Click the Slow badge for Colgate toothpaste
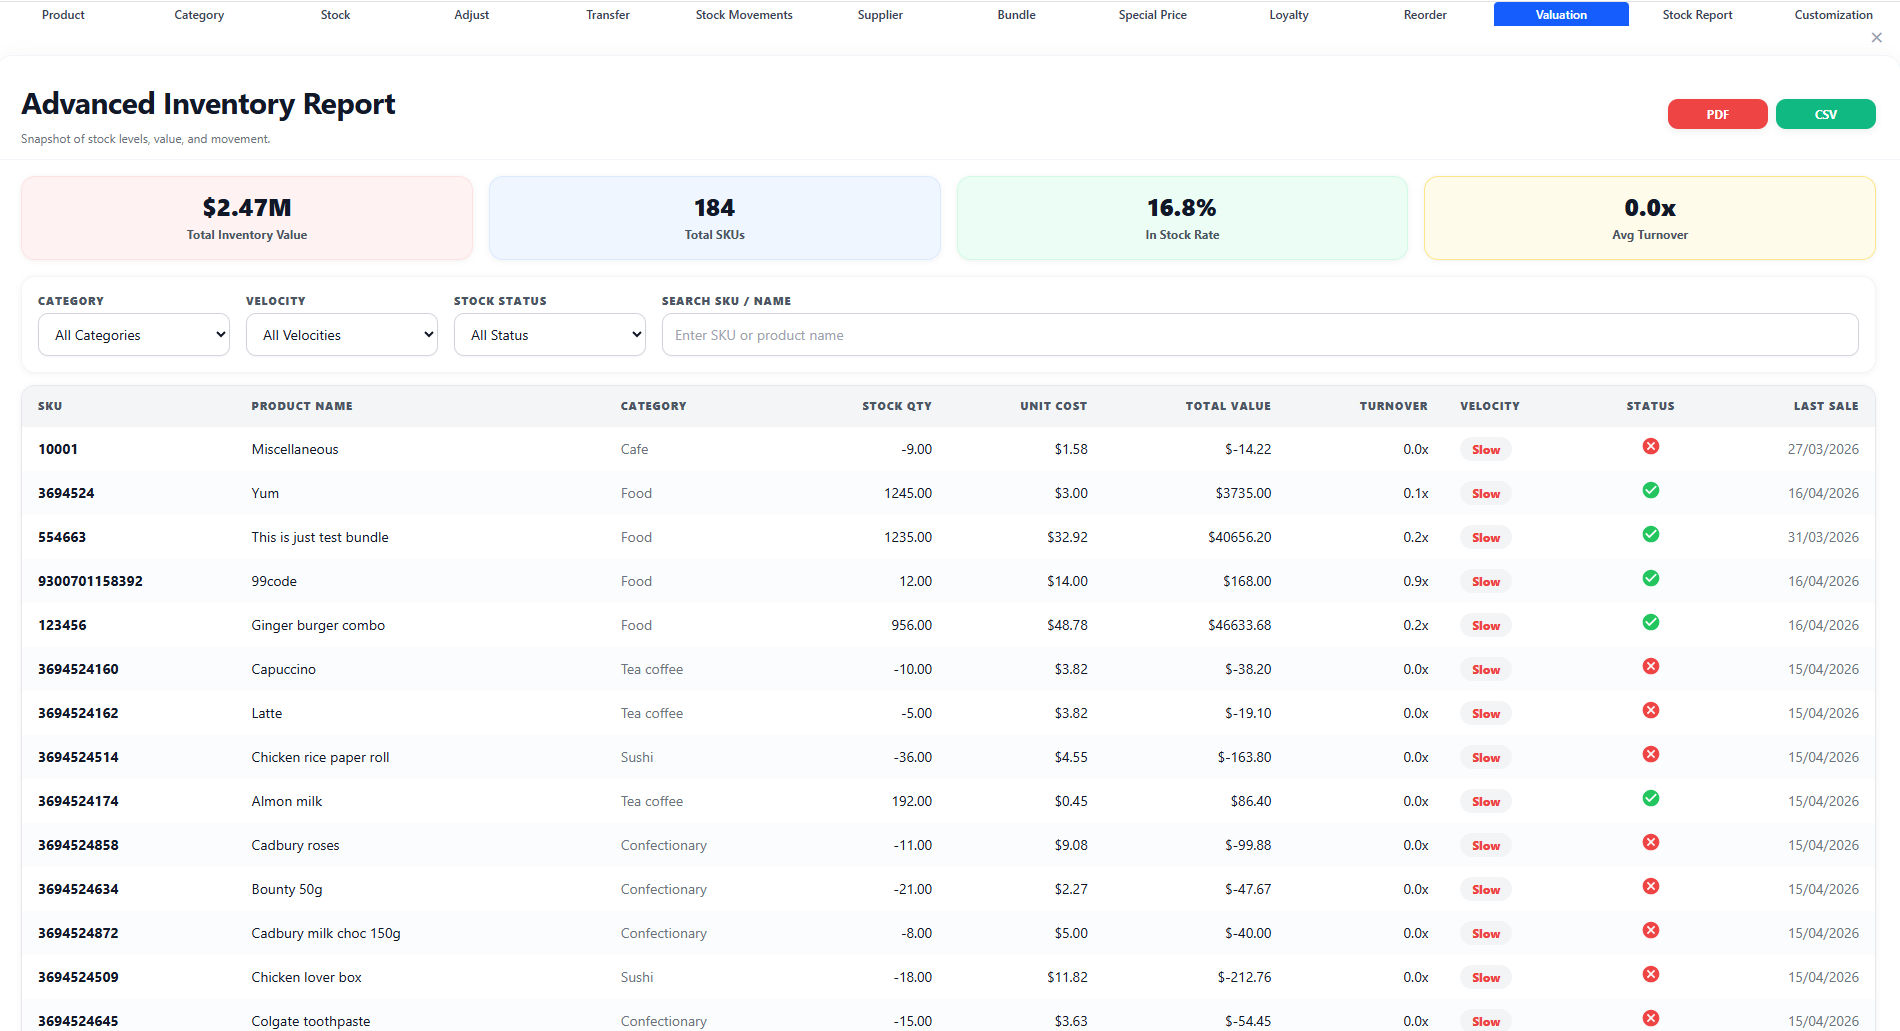1900x1031 pixels. pyautogui.click(x=1485, y=1021)
